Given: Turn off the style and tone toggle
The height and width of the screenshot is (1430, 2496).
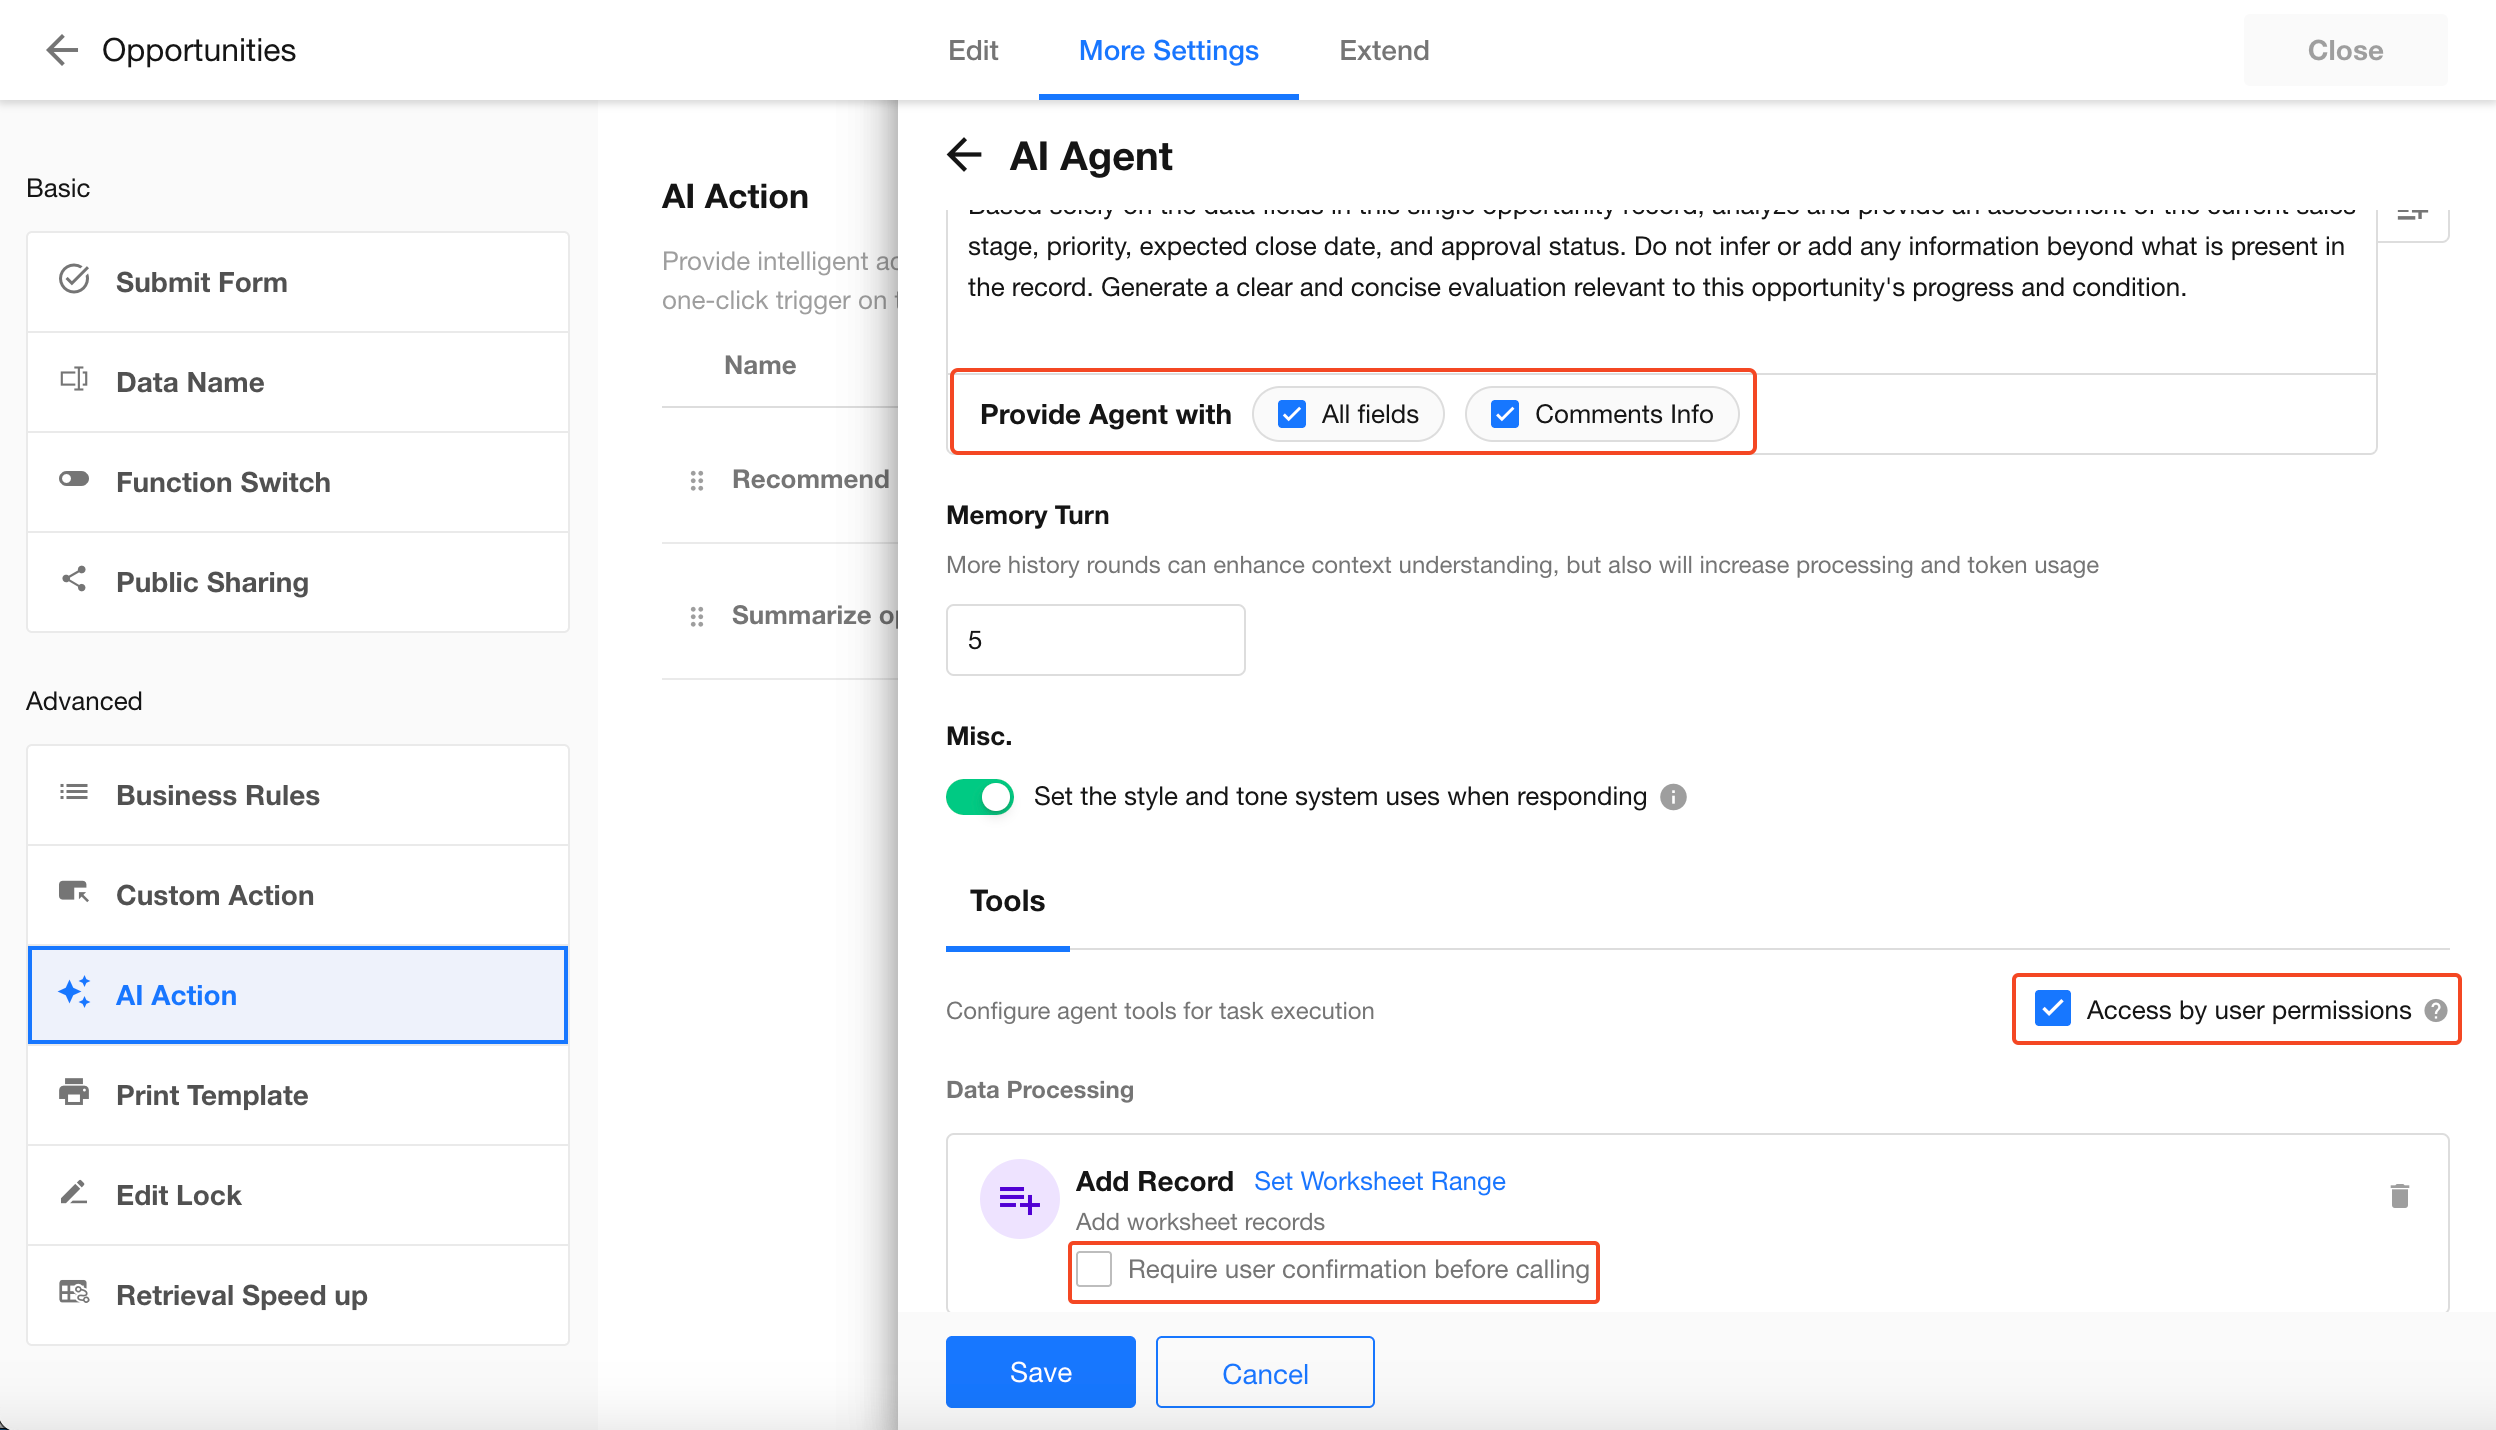Looking at the screenshot, I should [980, 797].
